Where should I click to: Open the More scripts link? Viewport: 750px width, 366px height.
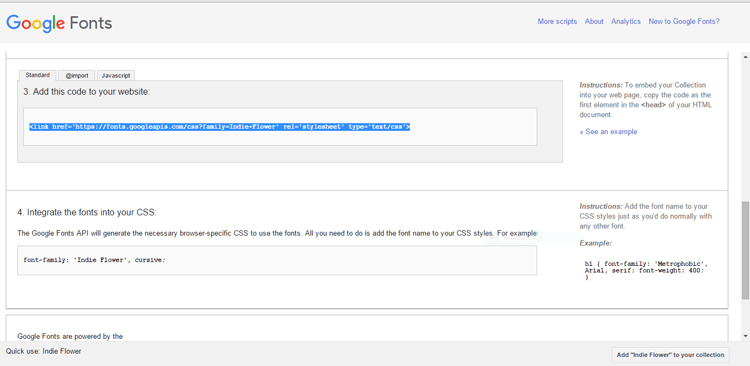(557, 22)
